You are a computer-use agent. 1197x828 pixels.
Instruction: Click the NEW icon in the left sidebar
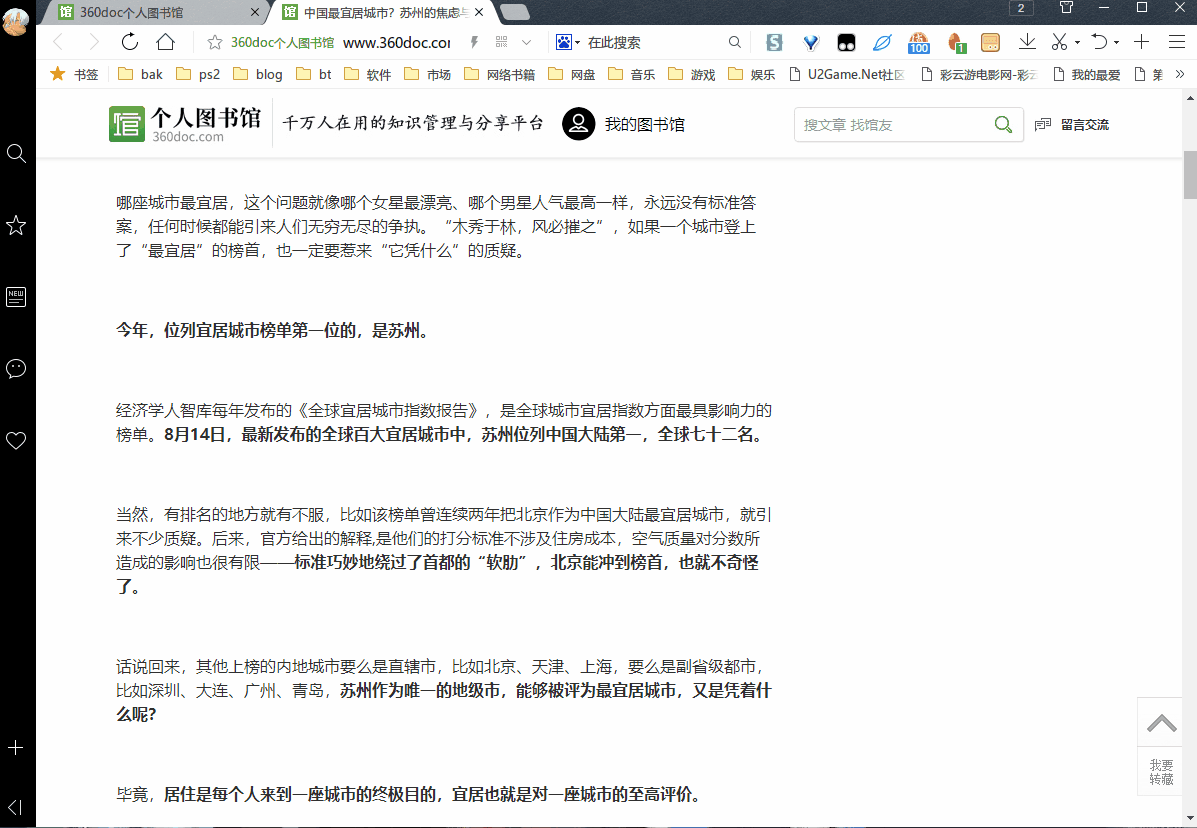click(15, 296)
